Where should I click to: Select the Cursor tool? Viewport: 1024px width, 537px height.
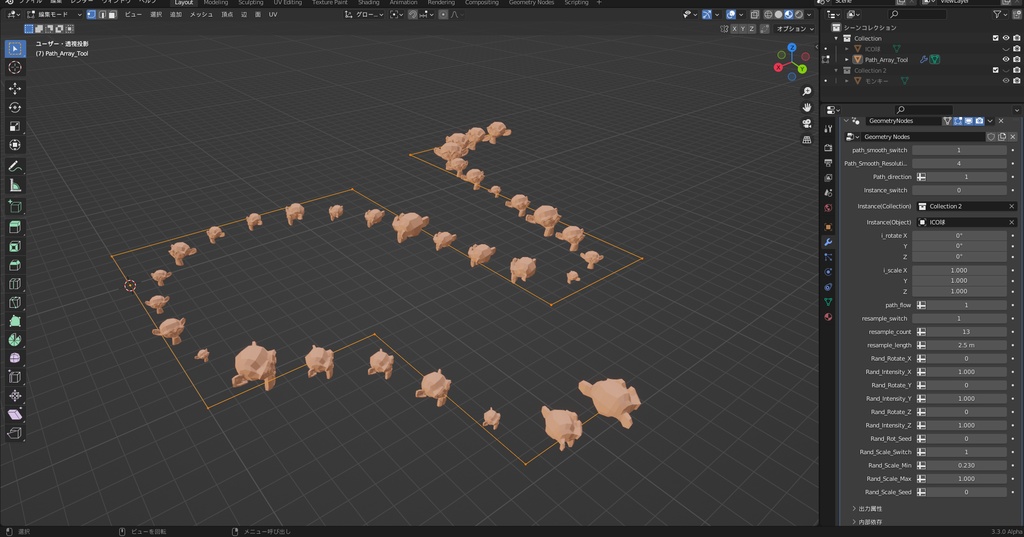coord(15,67)
